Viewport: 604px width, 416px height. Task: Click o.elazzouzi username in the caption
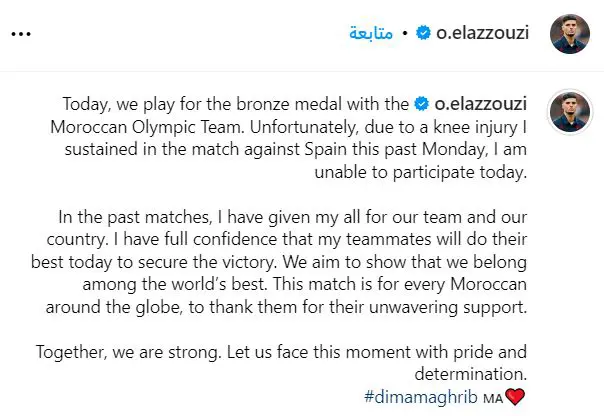(x=481, y=104)
